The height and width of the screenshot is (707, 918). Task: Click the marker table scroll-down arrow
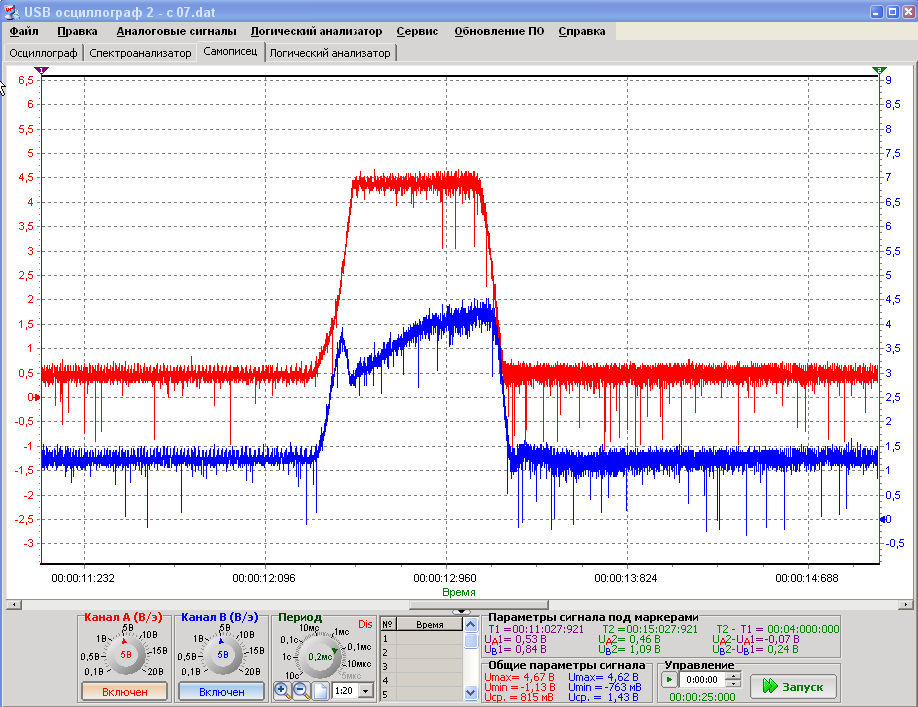pyautogui.click(x=471, y=693)
